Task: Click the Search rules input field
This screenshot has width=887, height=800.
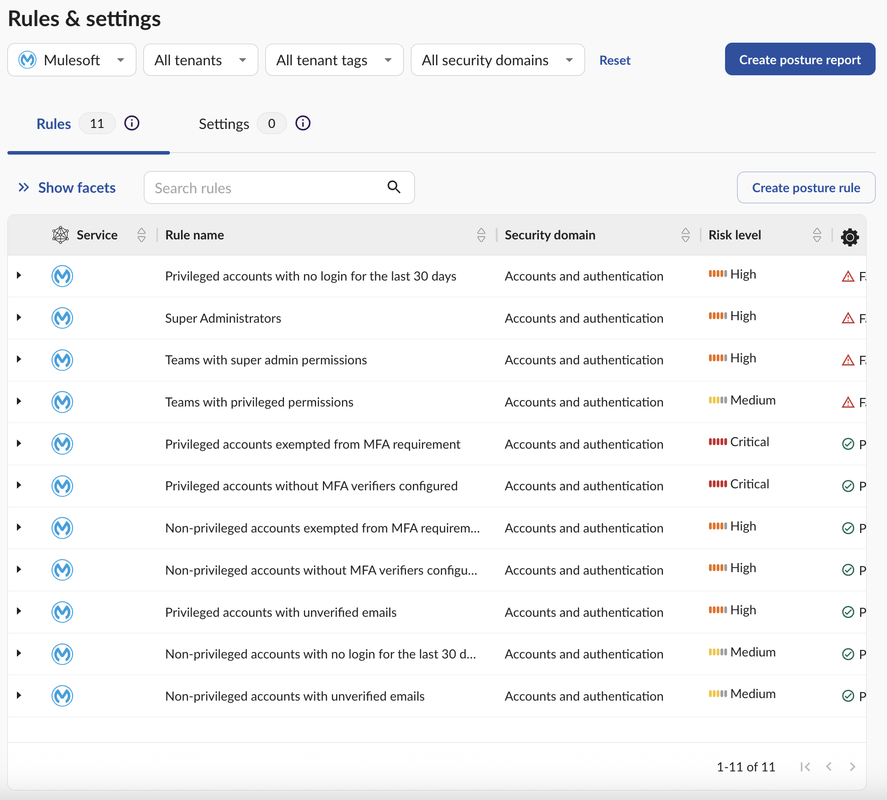Action: pos(265,188)
